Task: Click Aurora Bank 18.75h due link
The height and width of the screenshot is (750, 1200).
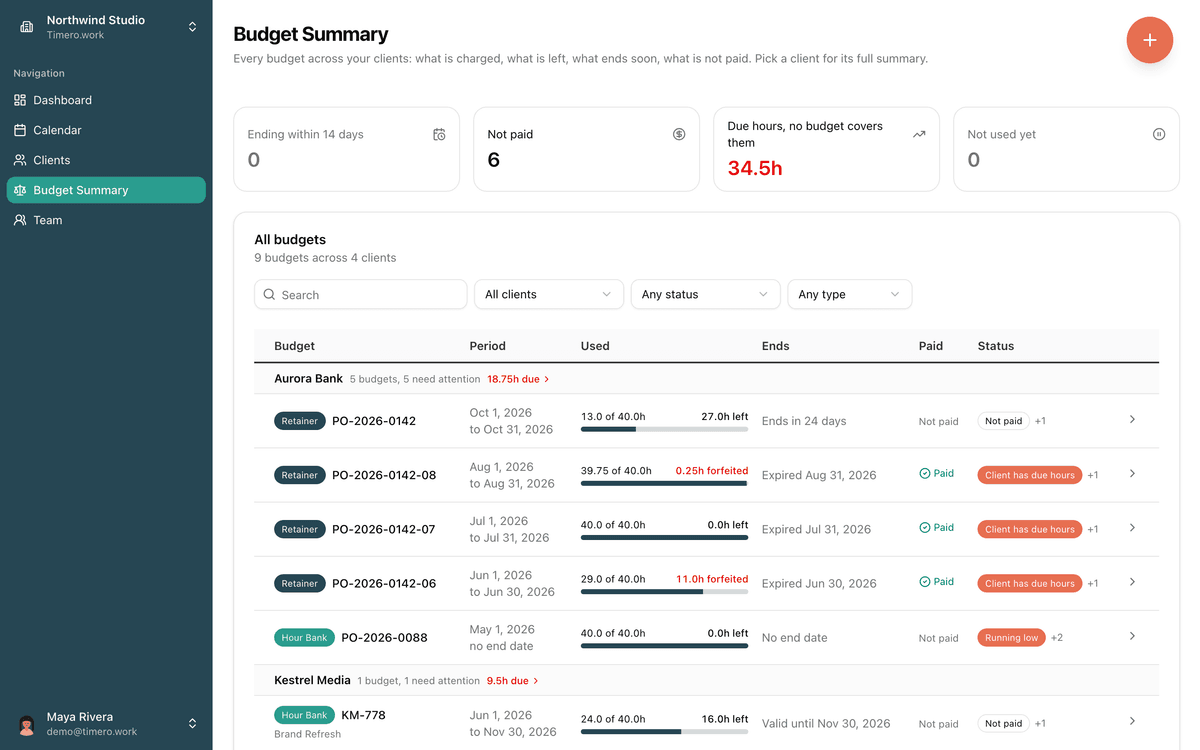Action: pyautogui.click(x=519, y=380)
